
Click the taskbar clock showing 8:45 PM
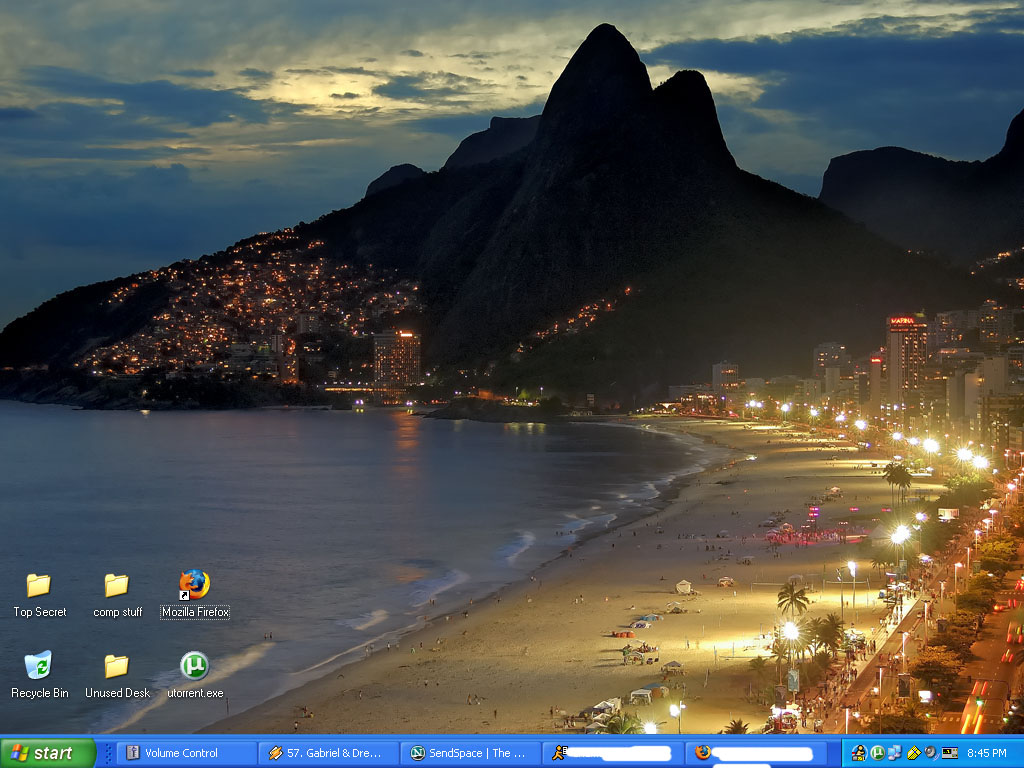tap(987, 753)
